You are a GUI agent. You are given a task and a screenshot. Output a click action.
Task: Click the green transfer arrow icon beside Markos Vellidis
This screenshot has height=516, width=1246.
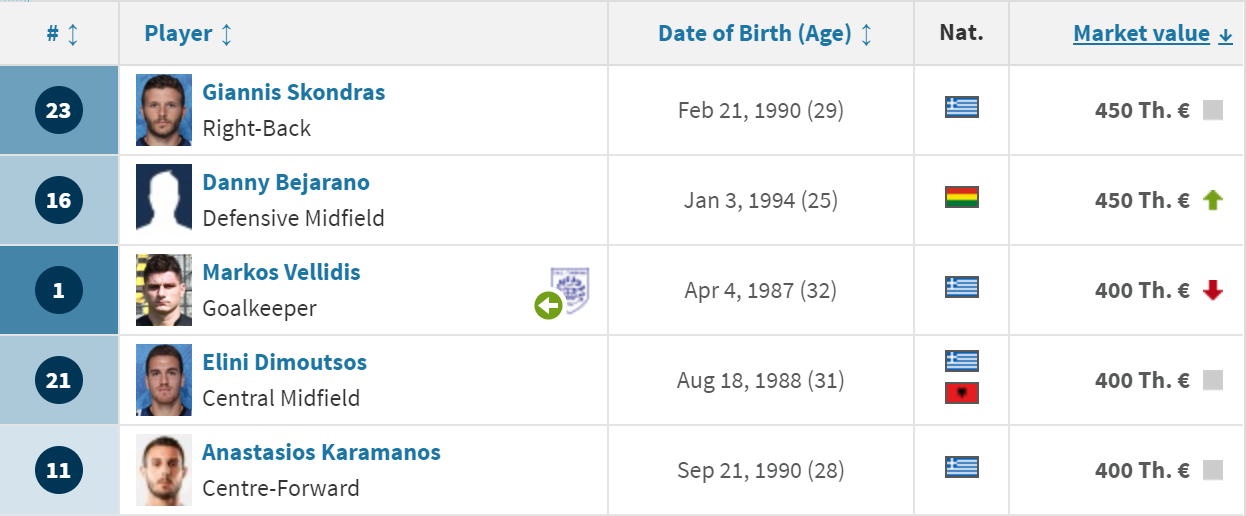point(548,306)
